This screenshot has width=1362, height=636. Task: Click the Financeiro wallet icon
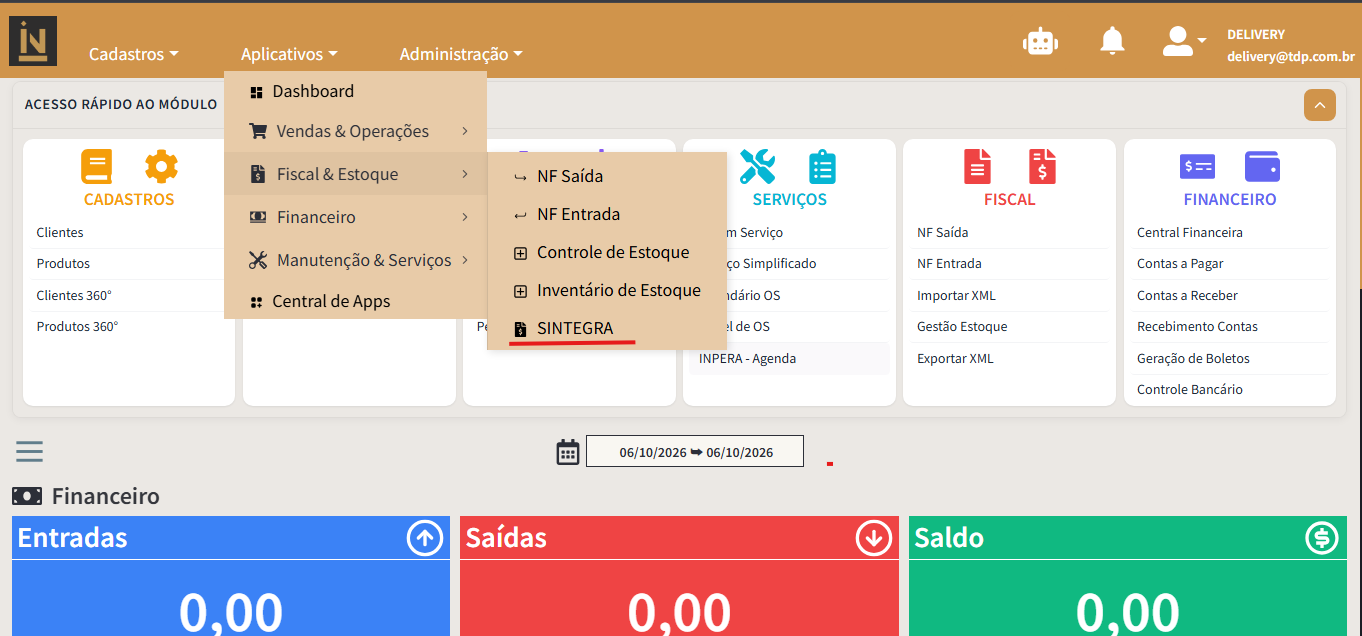(x=1262, y=166)
